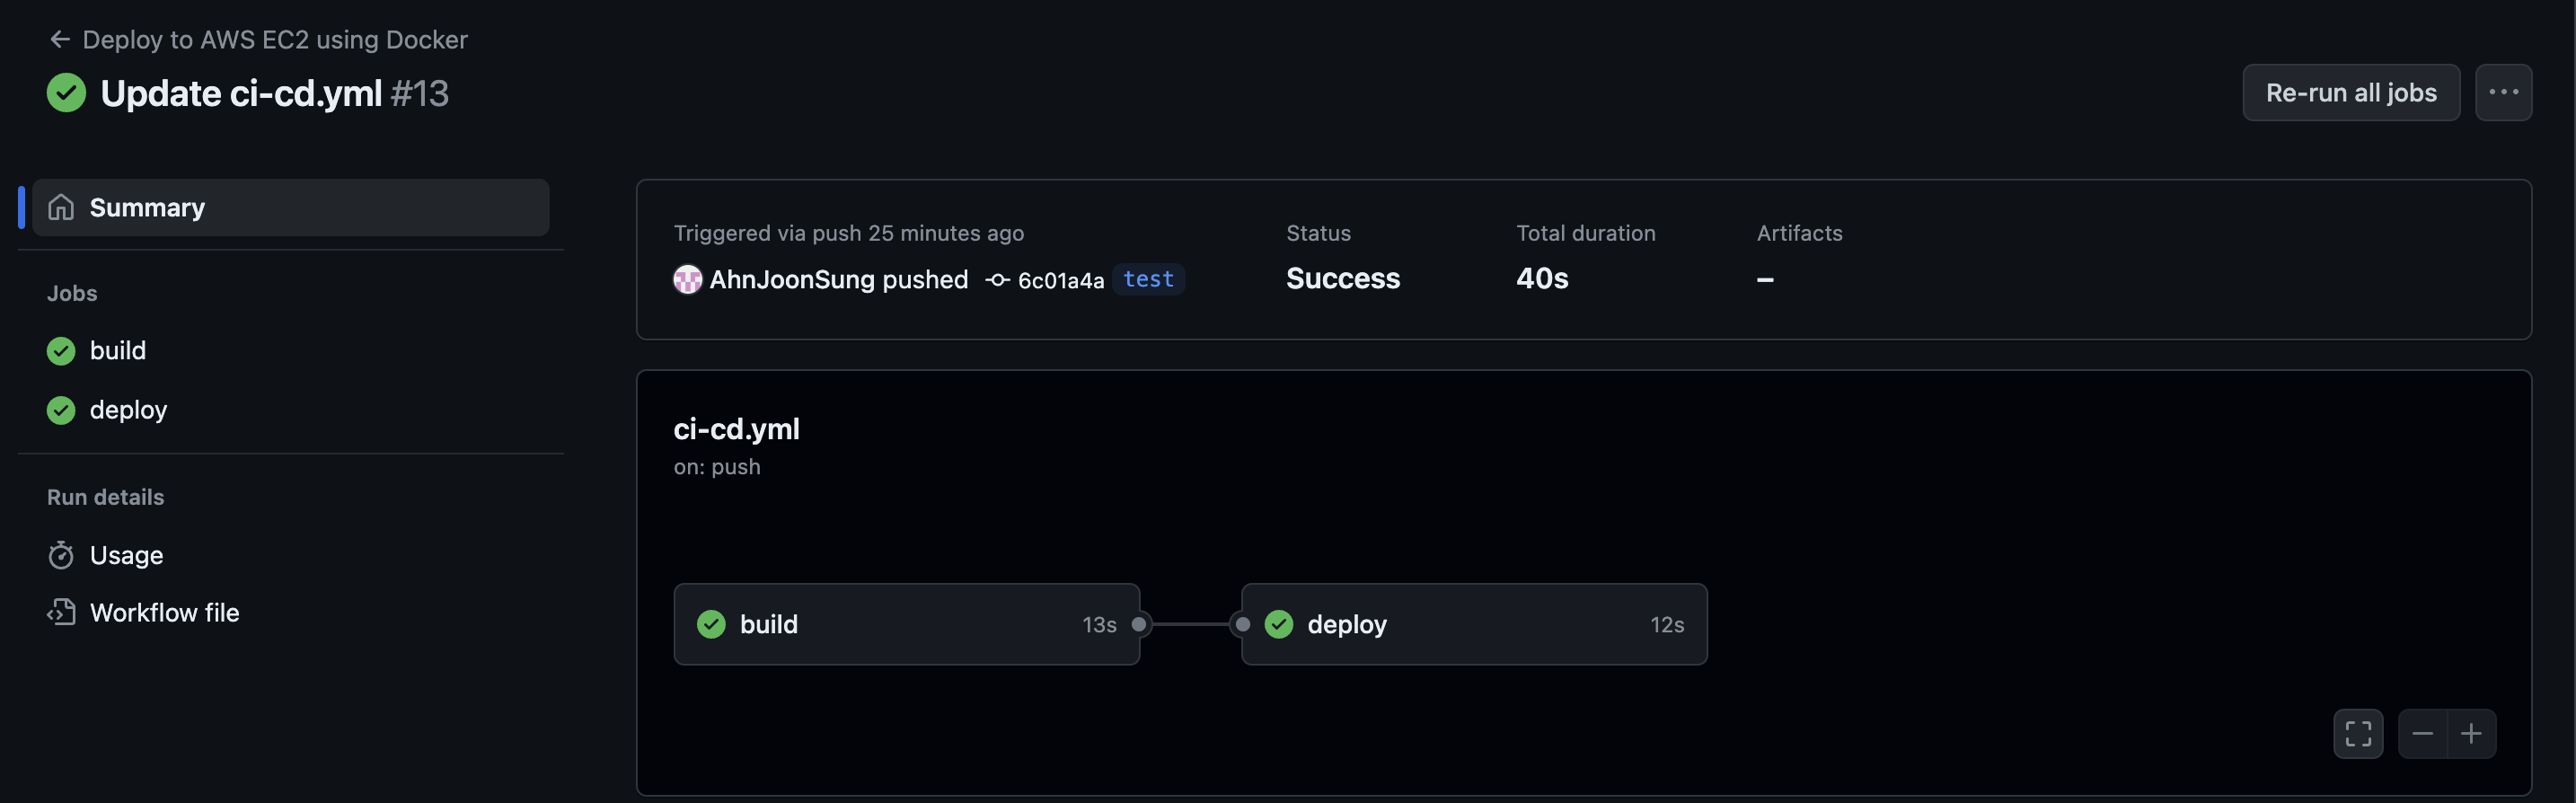
Task: Click the test branch label
Action: (x=1148, y=279)
